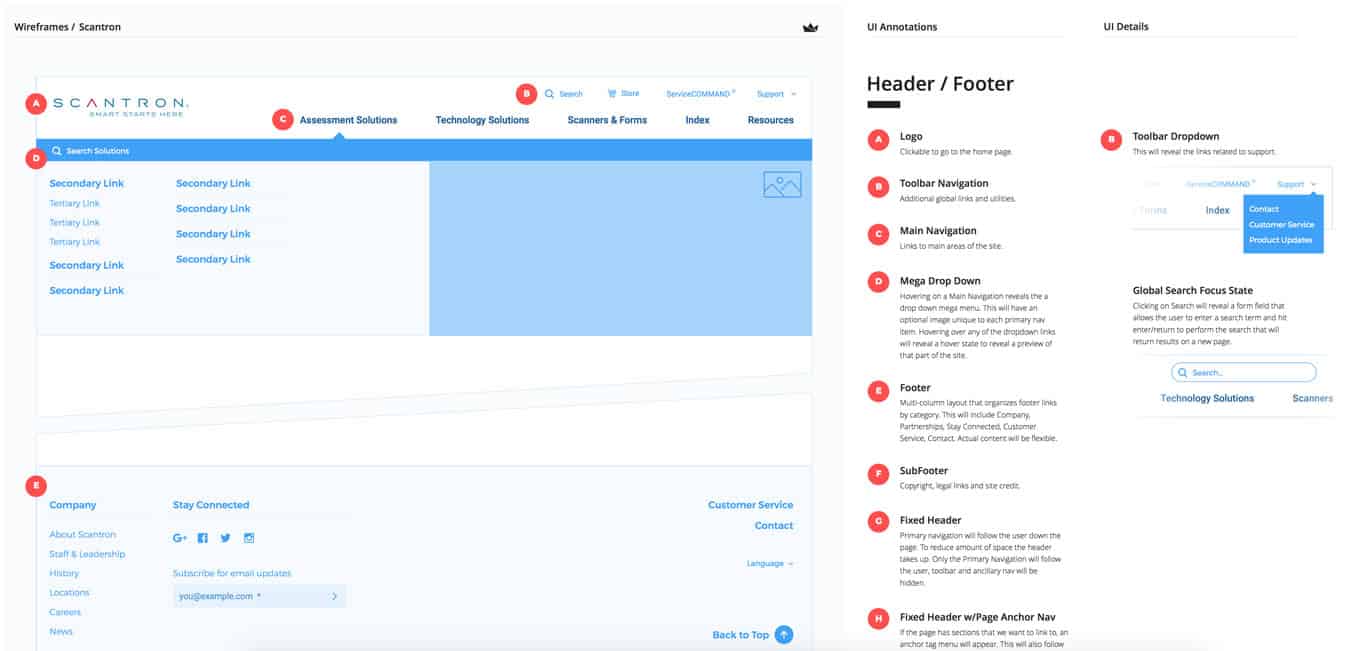
Task: Focus the you@example.com email field
Action: [259, 596]
